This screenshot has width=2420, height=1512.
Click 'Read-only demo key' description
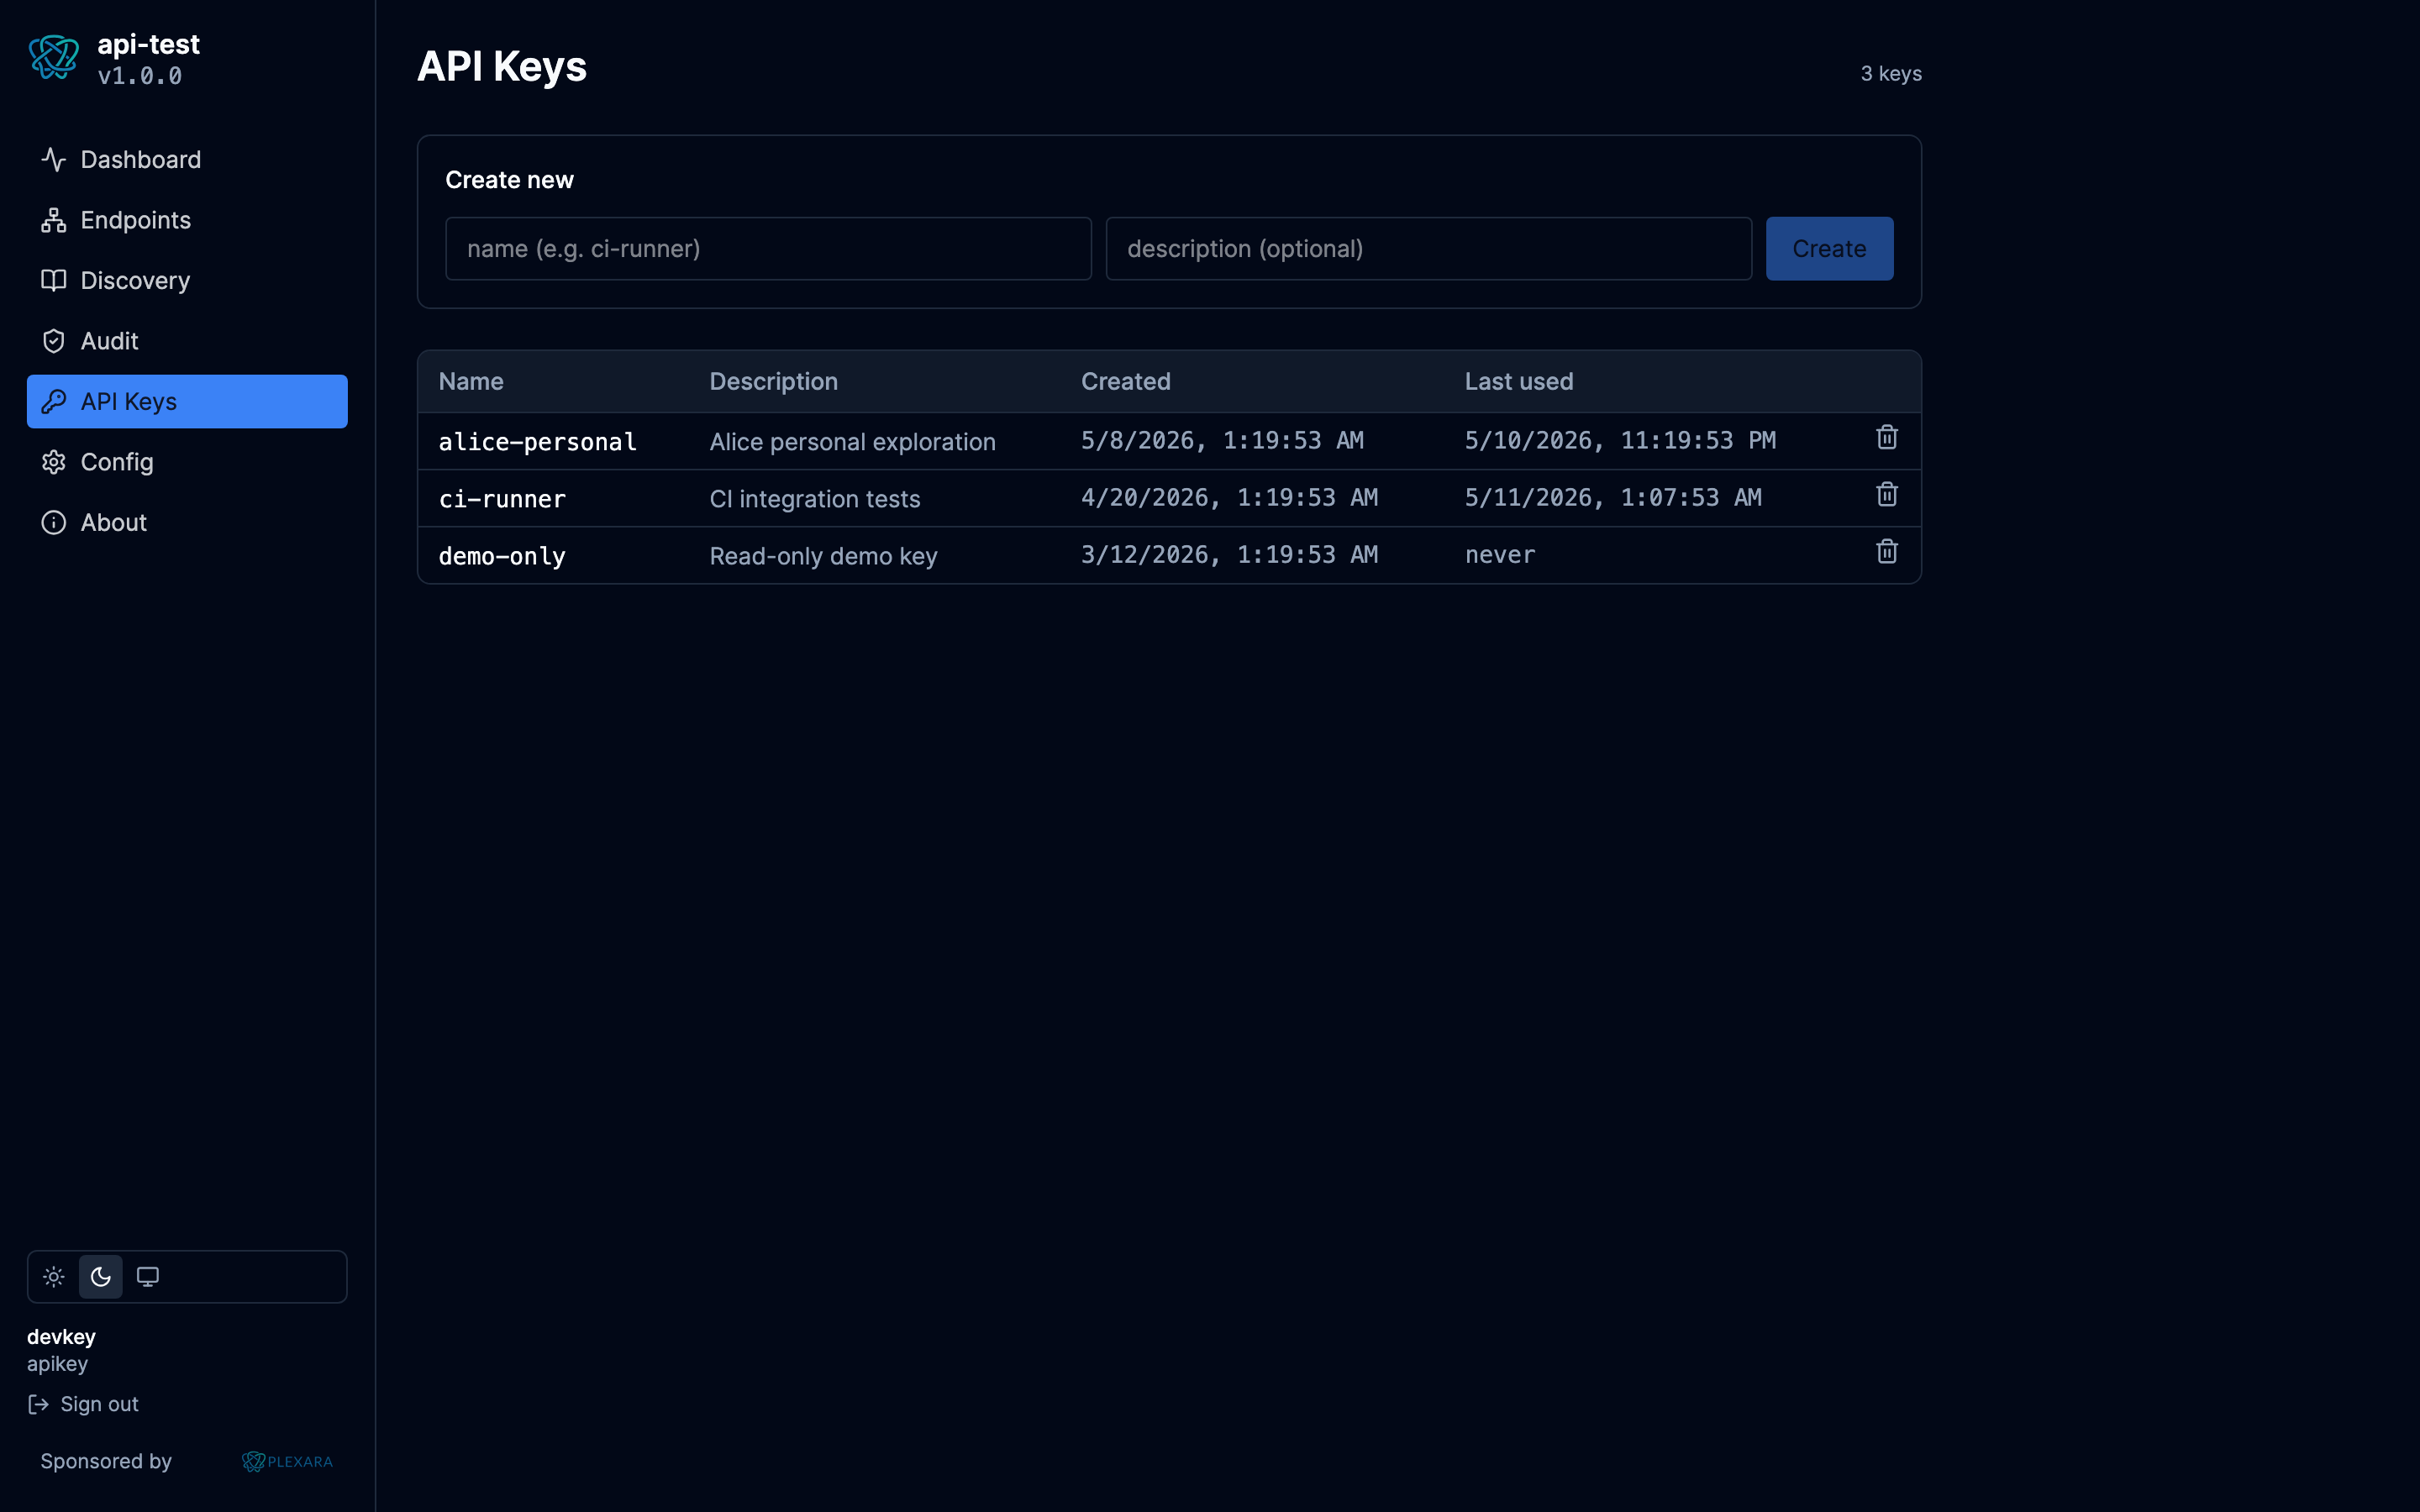click(824, 556)
